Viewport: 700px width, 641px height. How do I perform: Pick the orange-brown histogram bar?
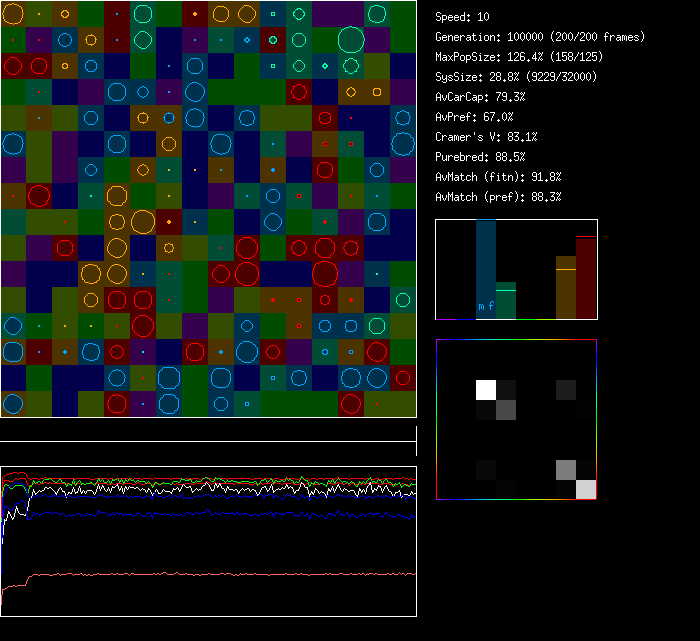pos(566,288)
